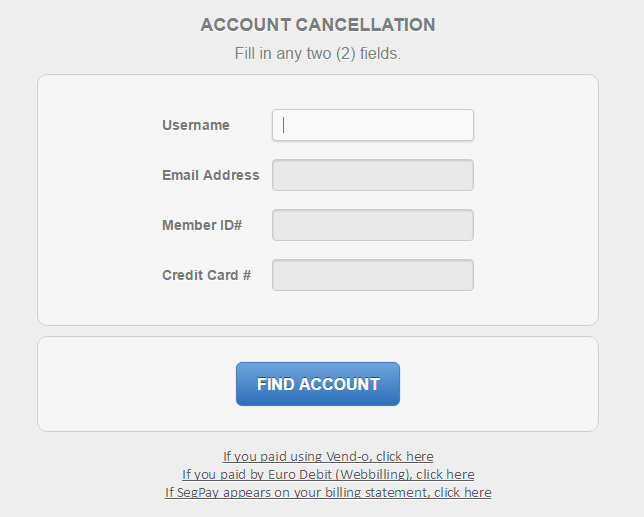Click "click here" in the Euro Debit line
This screenshot has width=644, height=517.
445,474
